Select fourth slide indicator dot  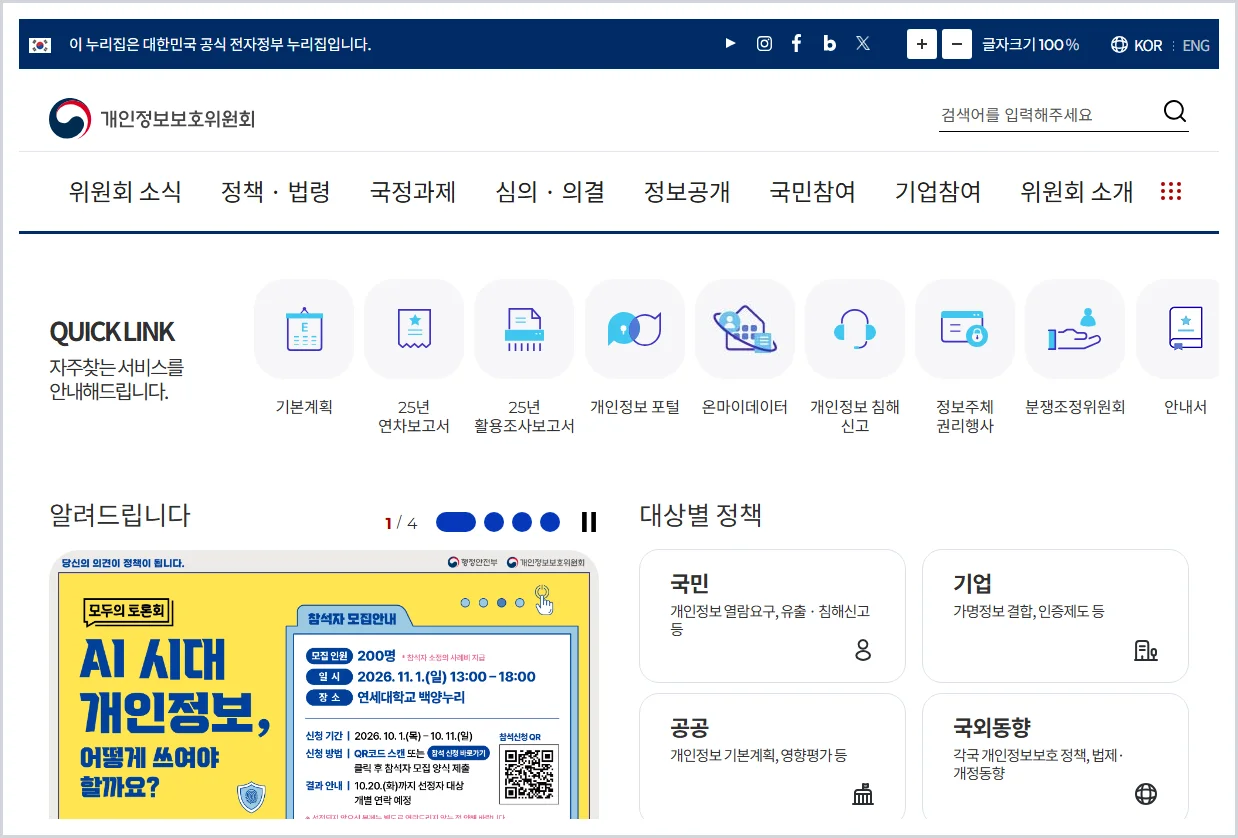coord(550,522)
